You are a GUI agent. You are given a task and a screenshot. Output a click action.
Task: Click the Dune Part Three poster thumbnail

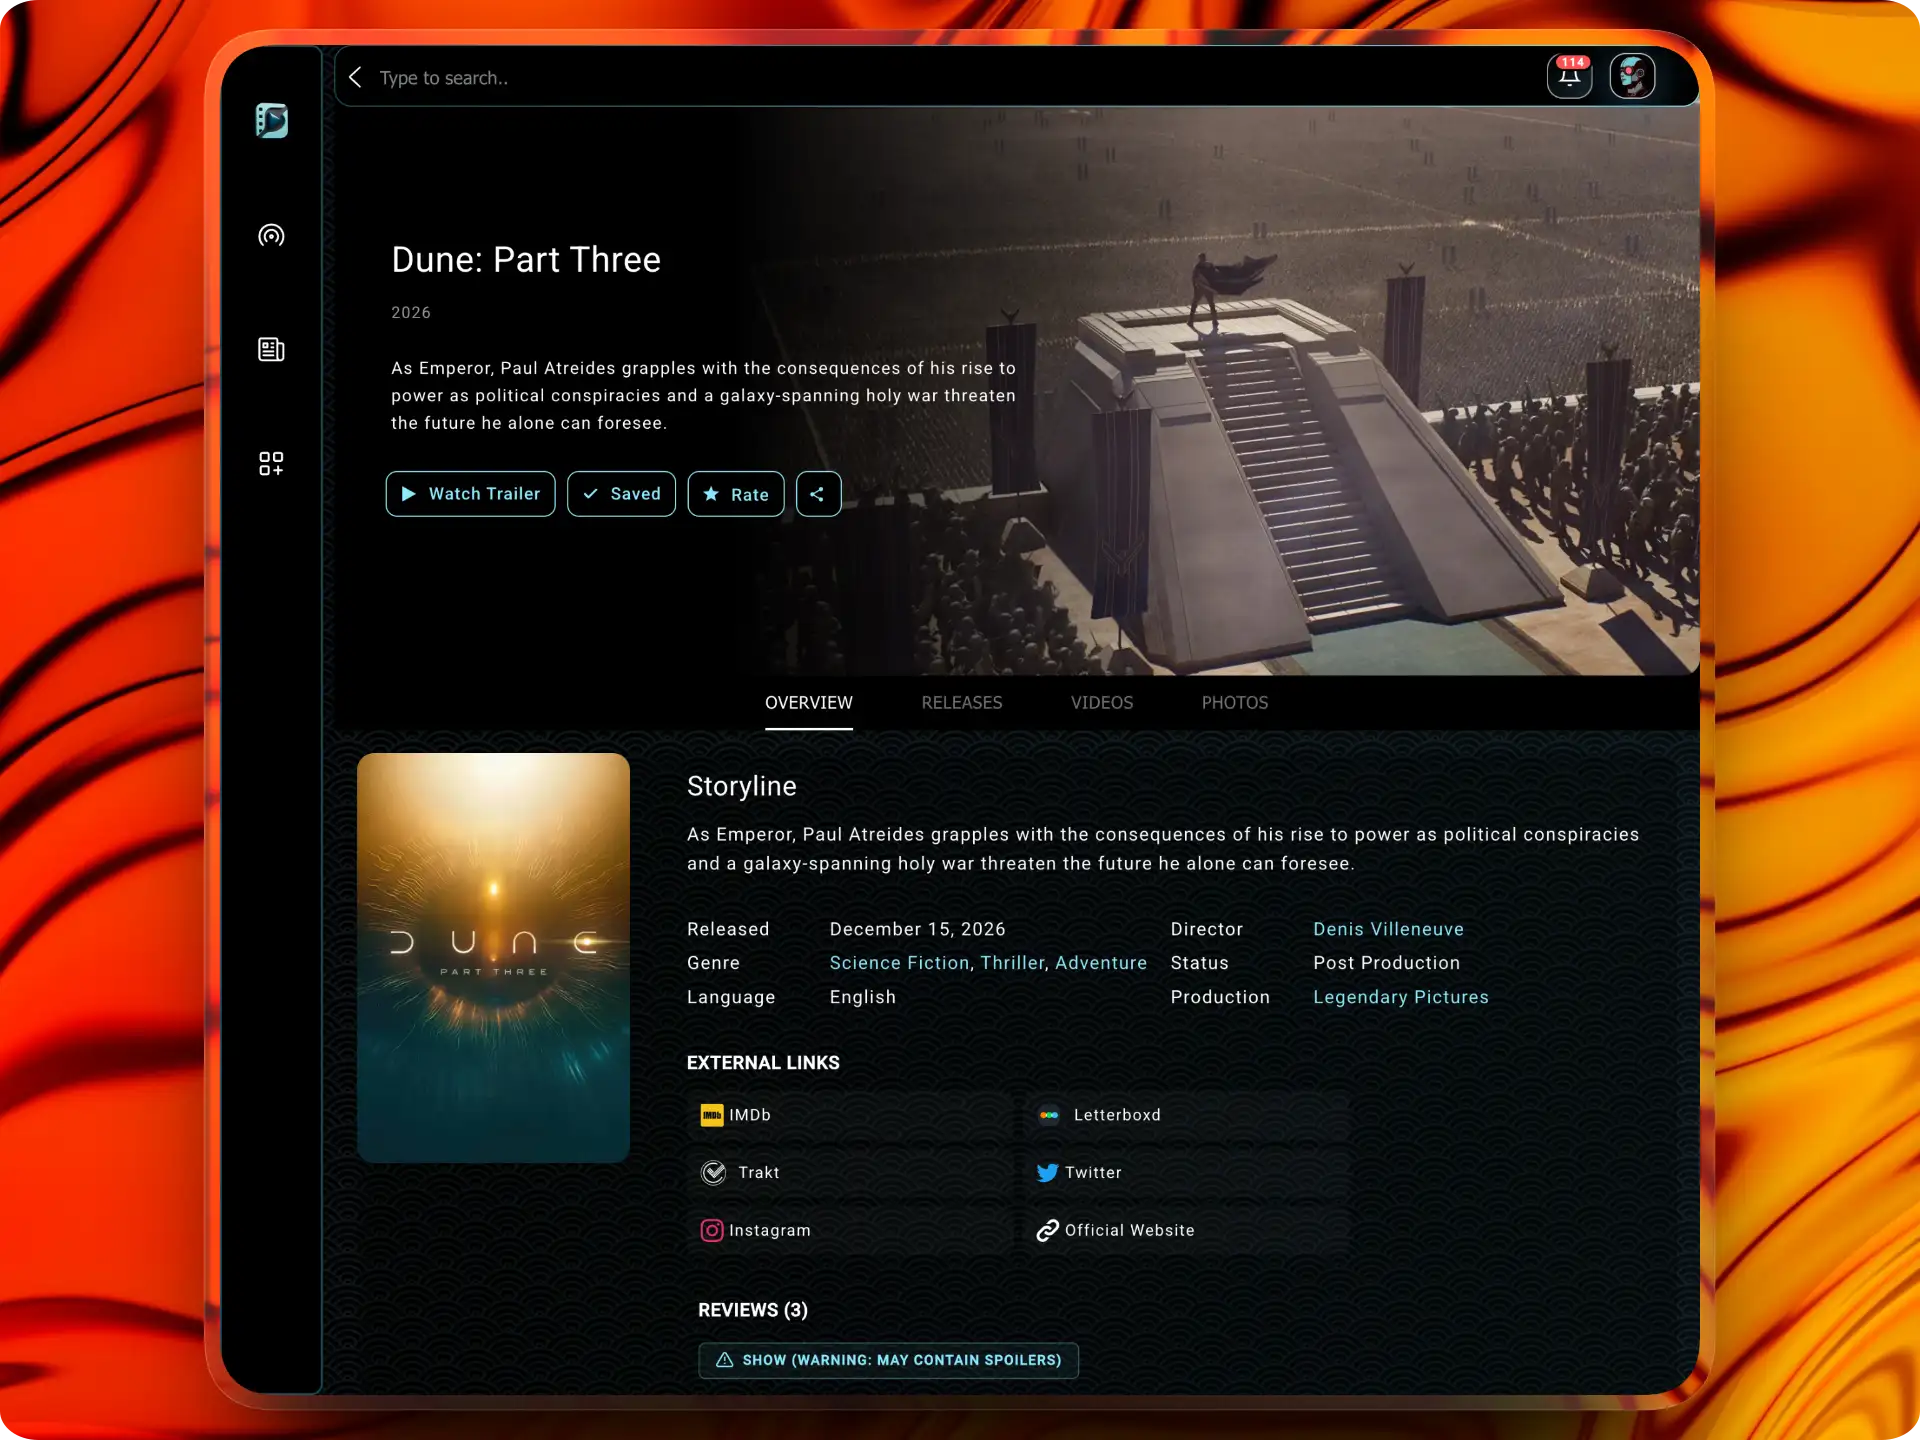click(493, 957)
